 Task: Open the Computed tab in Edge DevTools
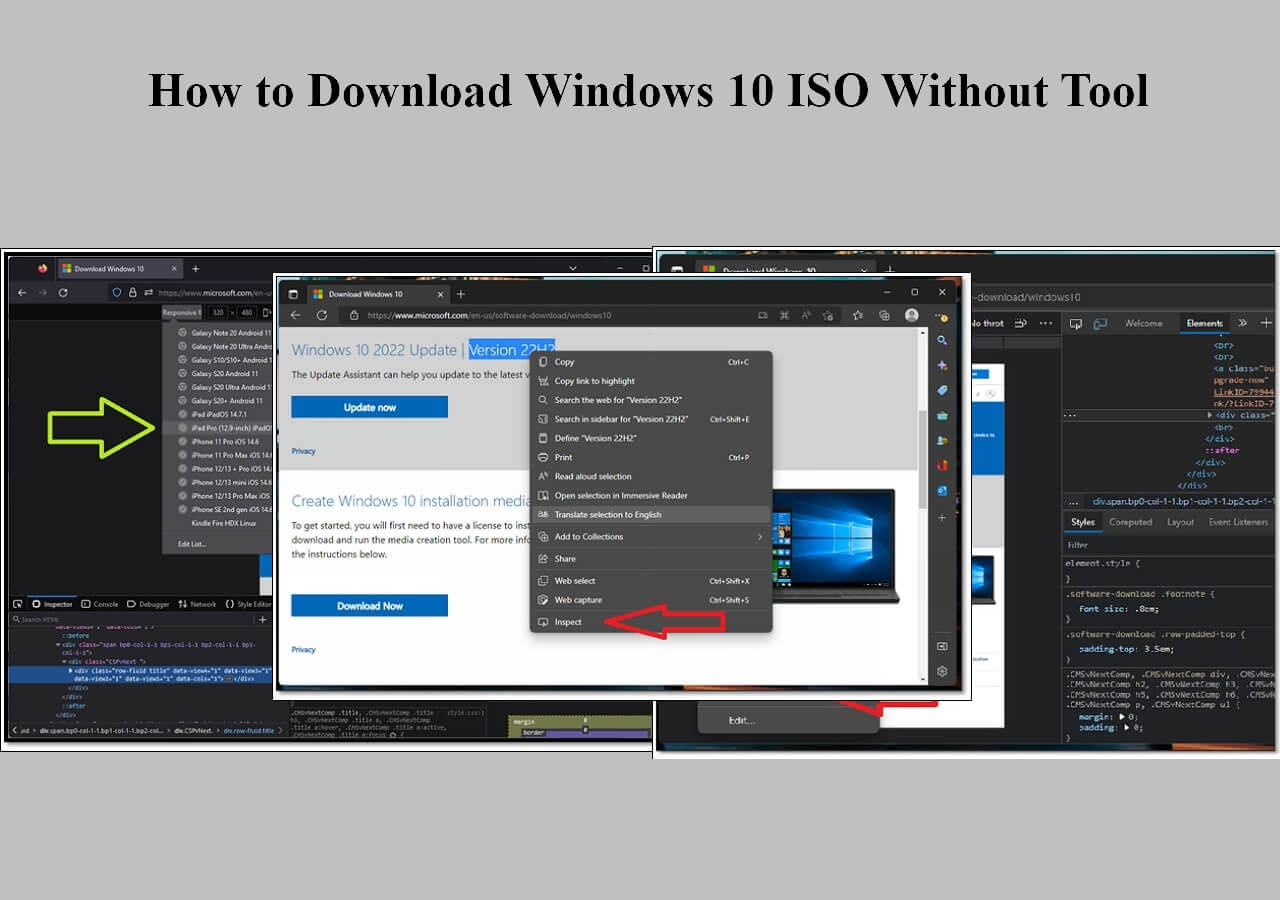pyautogui.click(x=1130, y=522)
